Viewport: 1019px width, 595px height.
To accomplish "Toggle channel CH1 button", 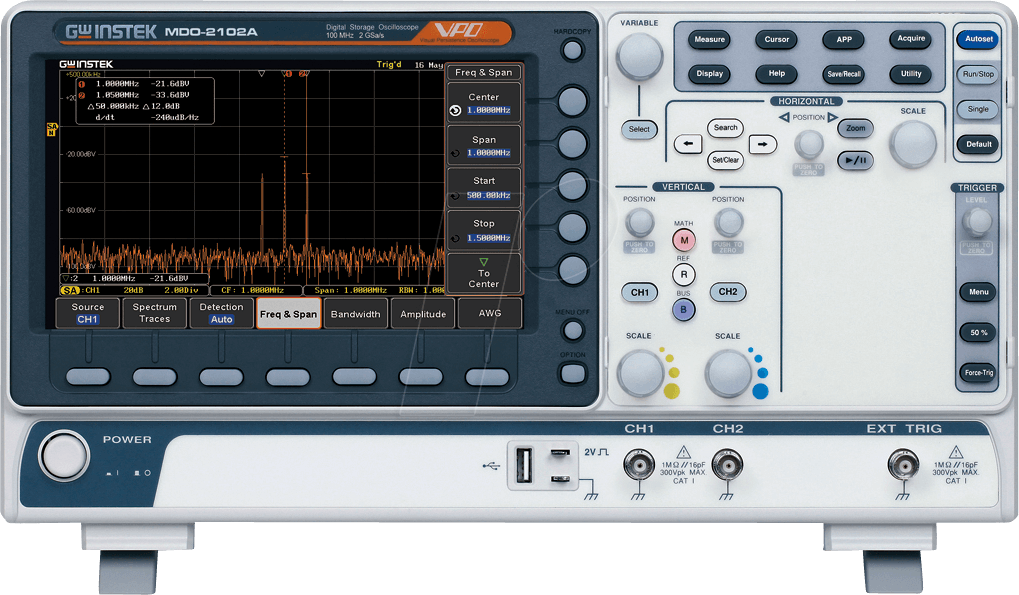I will coord(639,292).
